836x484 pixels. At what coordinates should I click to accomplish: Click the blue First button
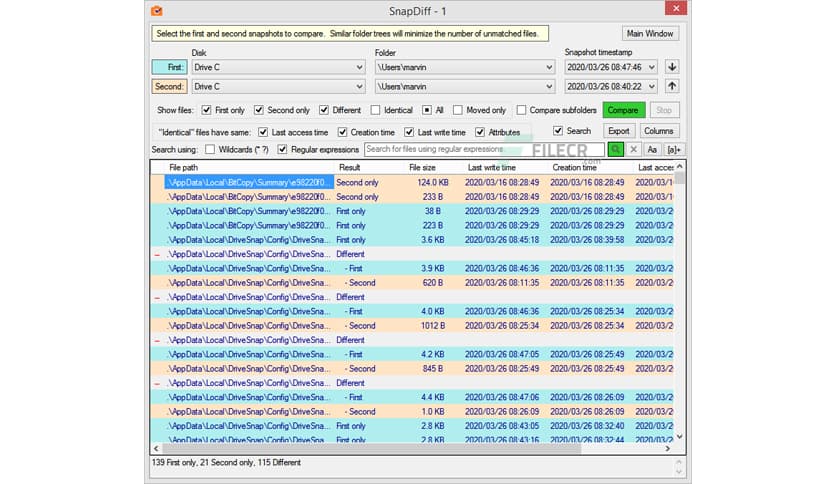pyautogui.click(x=170, y=67)
